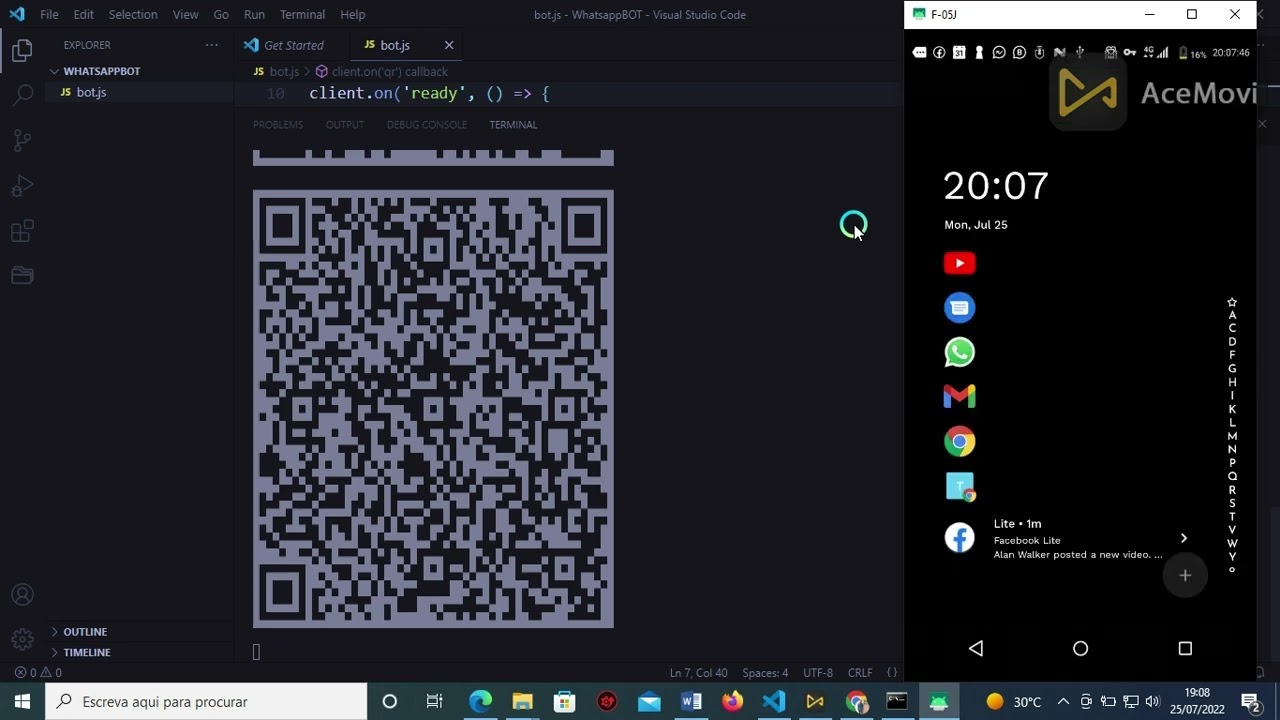The height and width of the screenshot is (720, 1280).
Task: Tap the star at top of alphabet index
Action: (1232, 302)
